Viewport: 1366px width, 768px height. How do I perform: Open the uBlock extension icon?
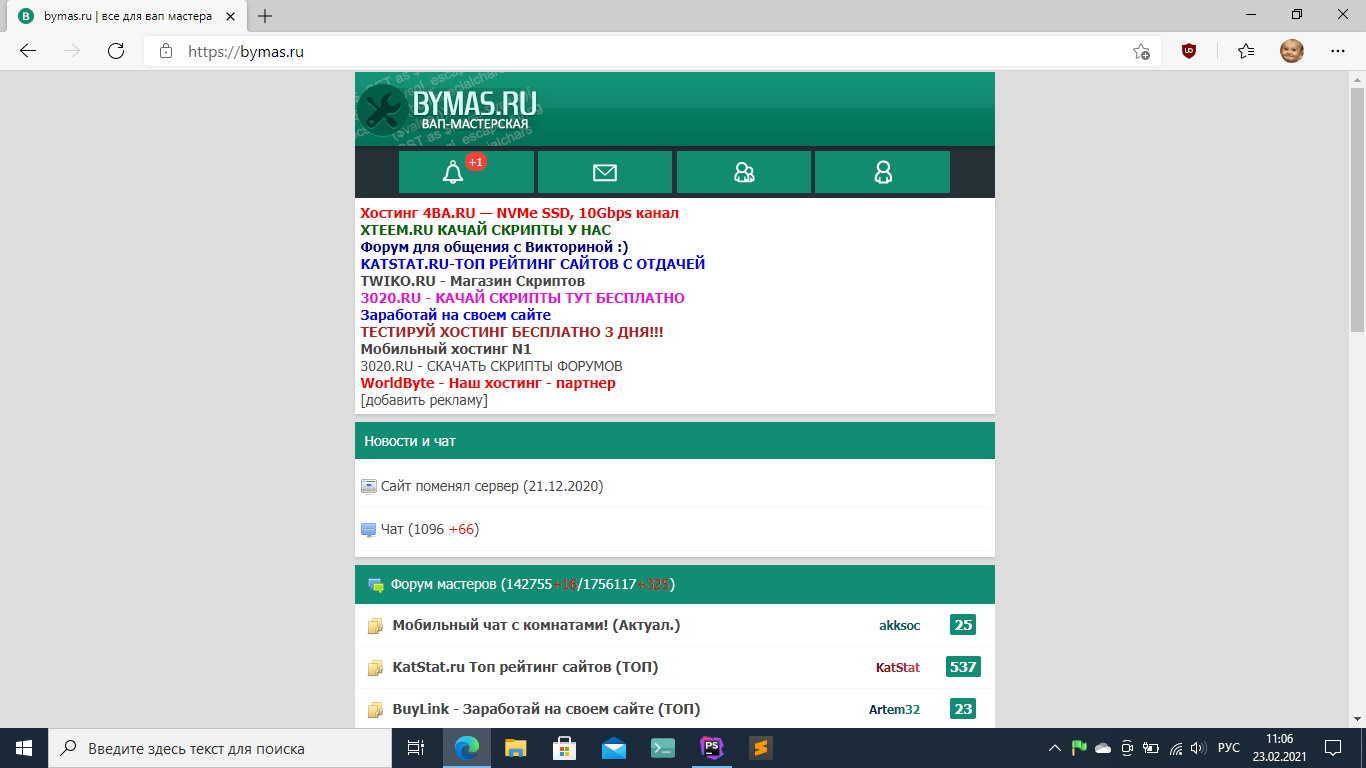1189,51
